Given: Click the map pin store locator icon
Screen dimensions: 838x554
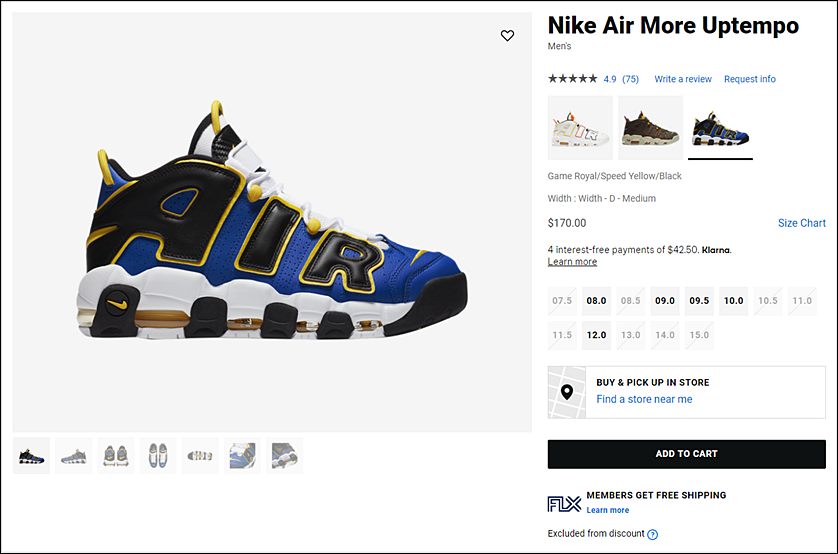Looking at the screenshot, I should [567, 392].
